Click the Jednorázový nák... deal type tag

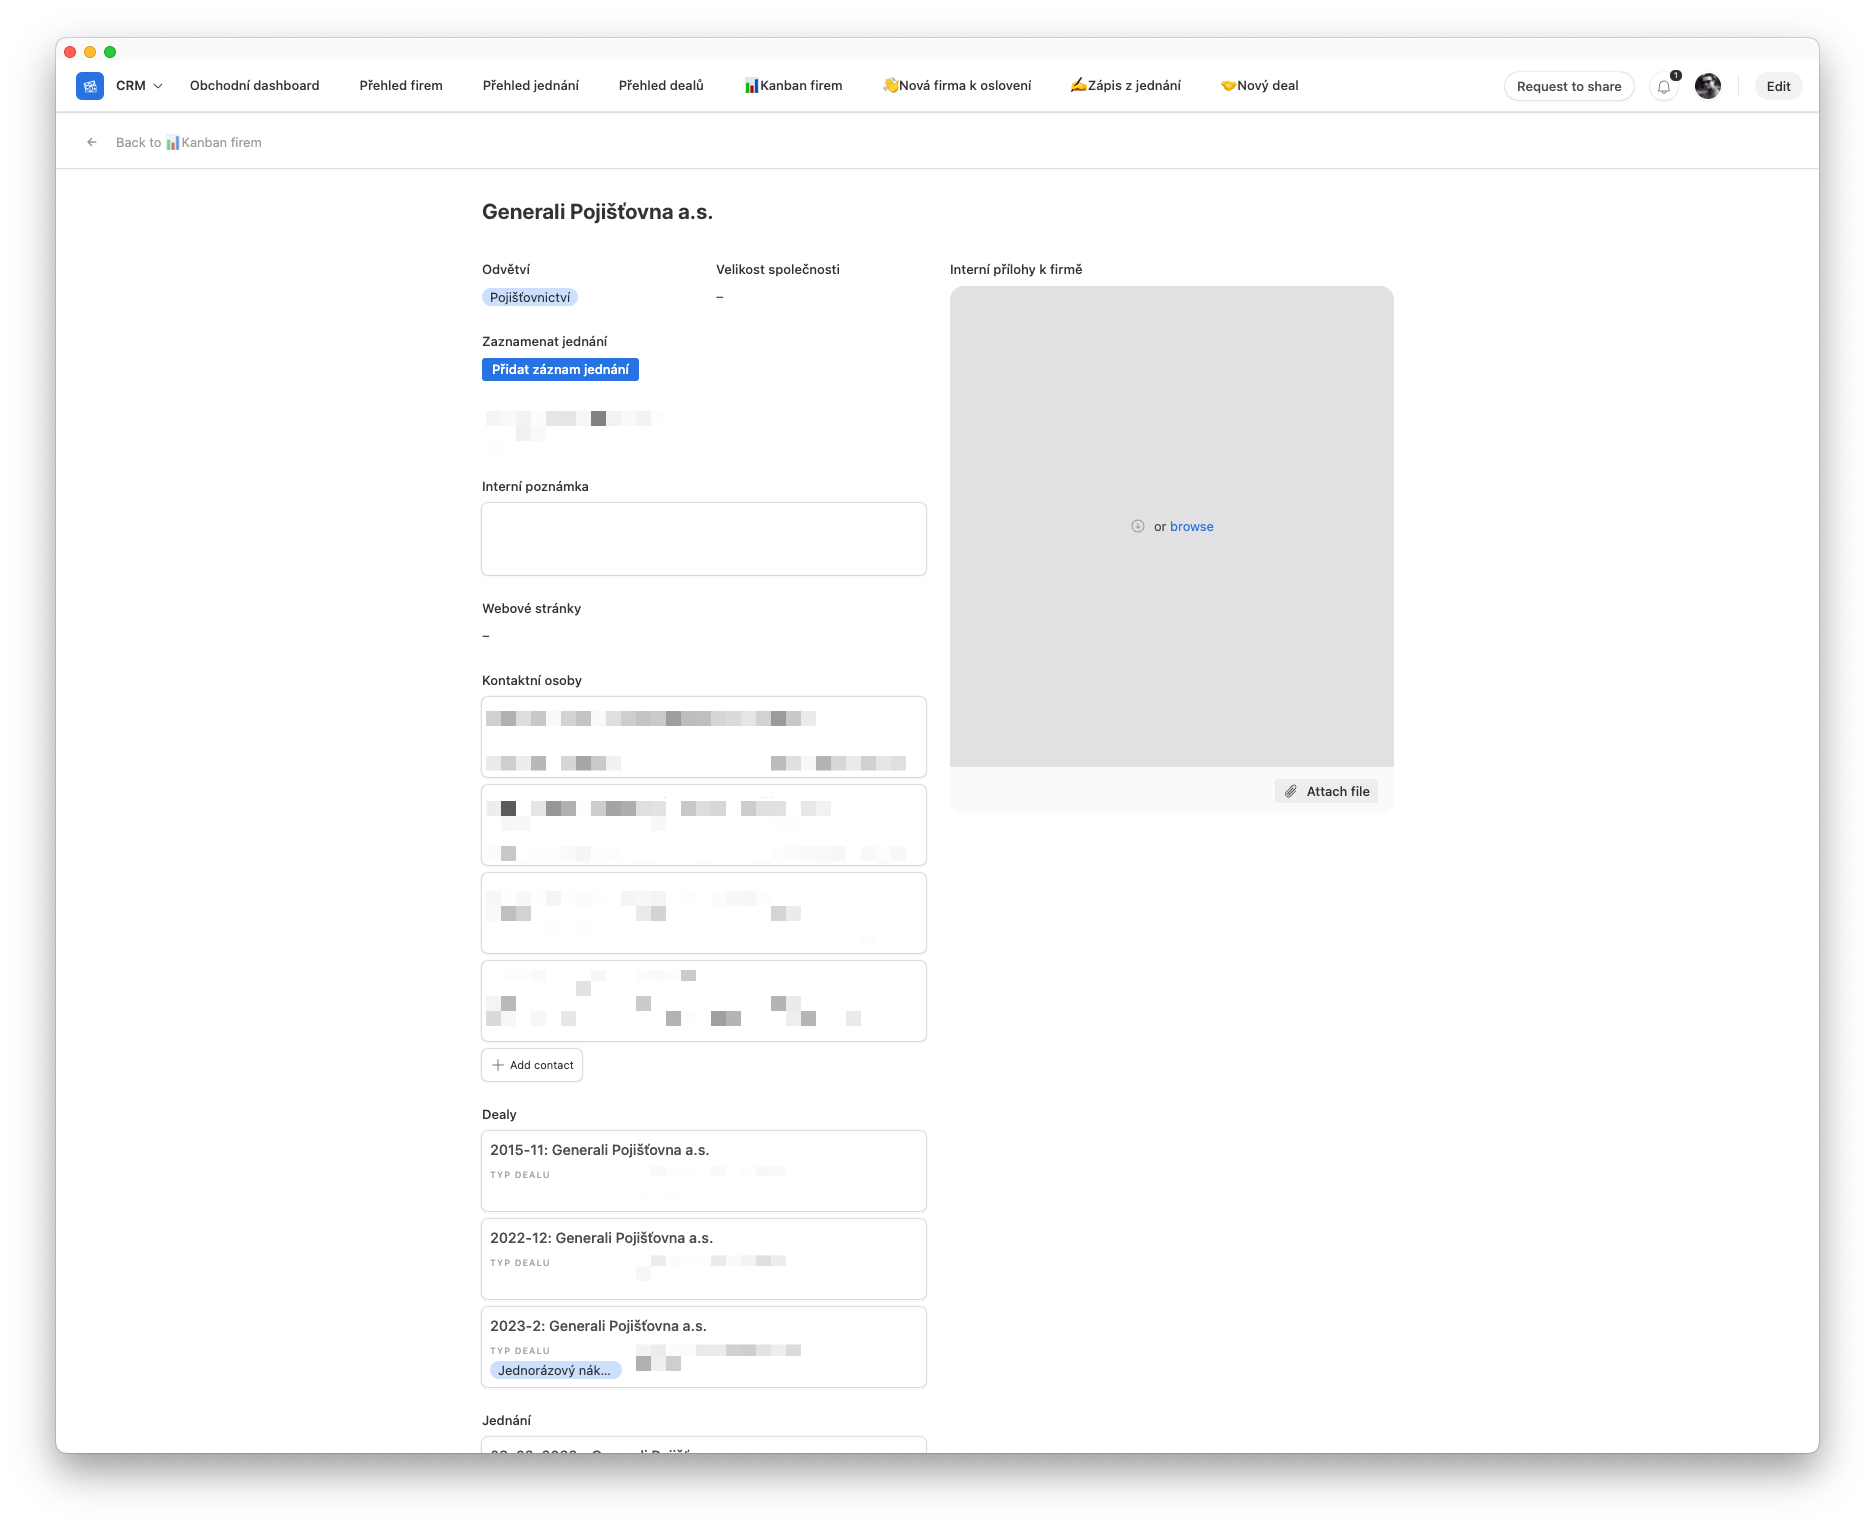[x=555, y=1371]
